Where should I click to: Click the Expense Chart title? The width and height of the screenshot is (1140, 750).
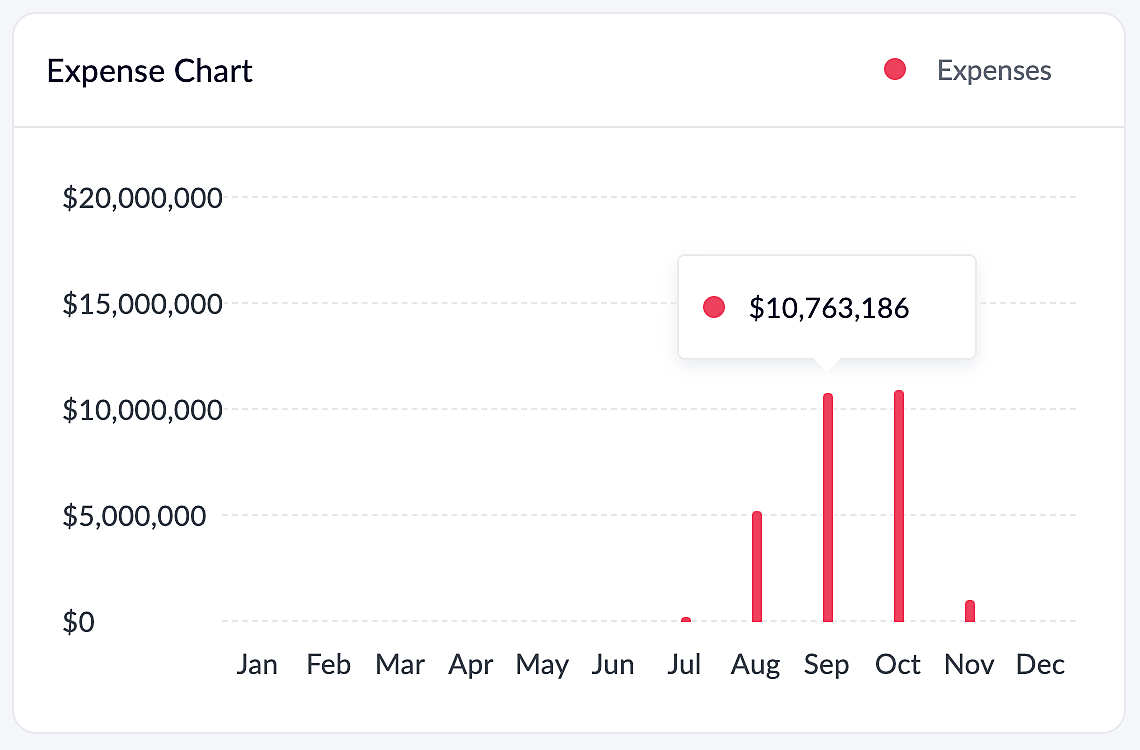pos(150,72)
